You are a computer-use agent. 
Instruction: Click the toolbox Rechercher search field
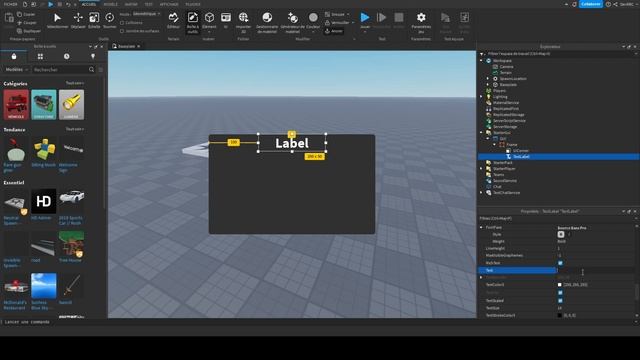pos(60,70)
